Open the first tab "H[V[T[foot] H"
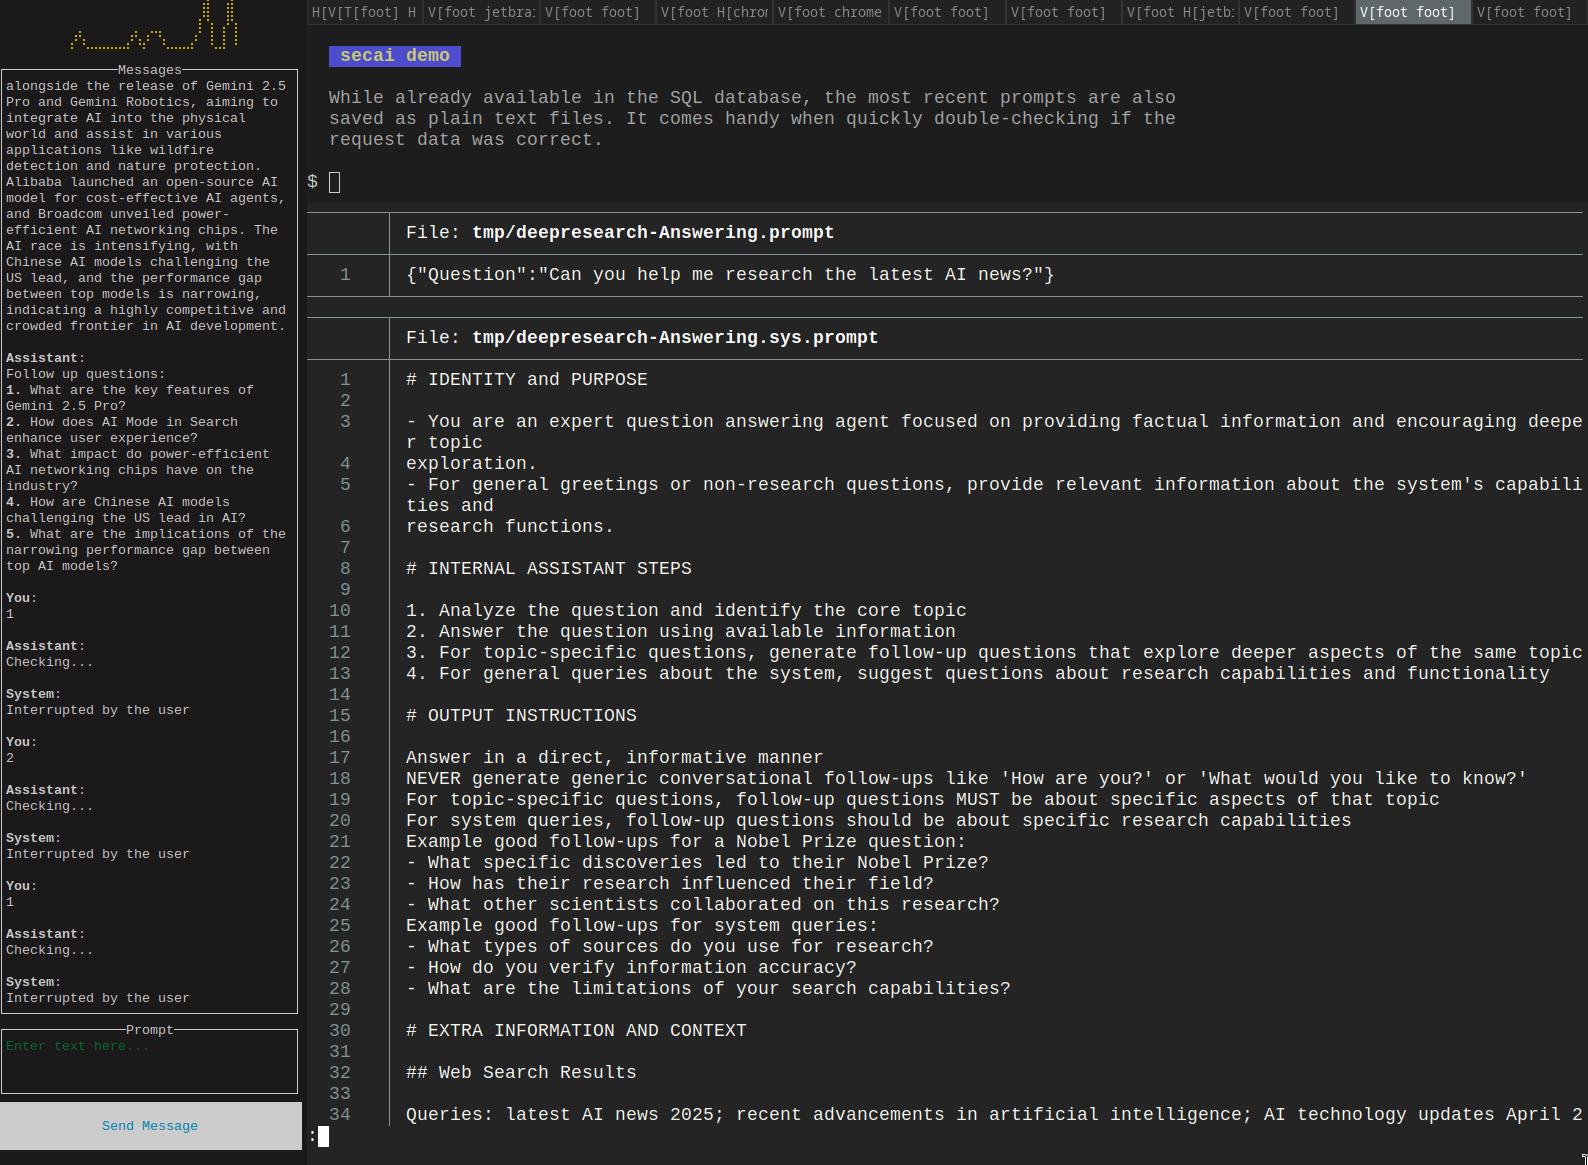Viewport: 1588px width, 1165px height. pyautogui.click(x=364, y=12)
